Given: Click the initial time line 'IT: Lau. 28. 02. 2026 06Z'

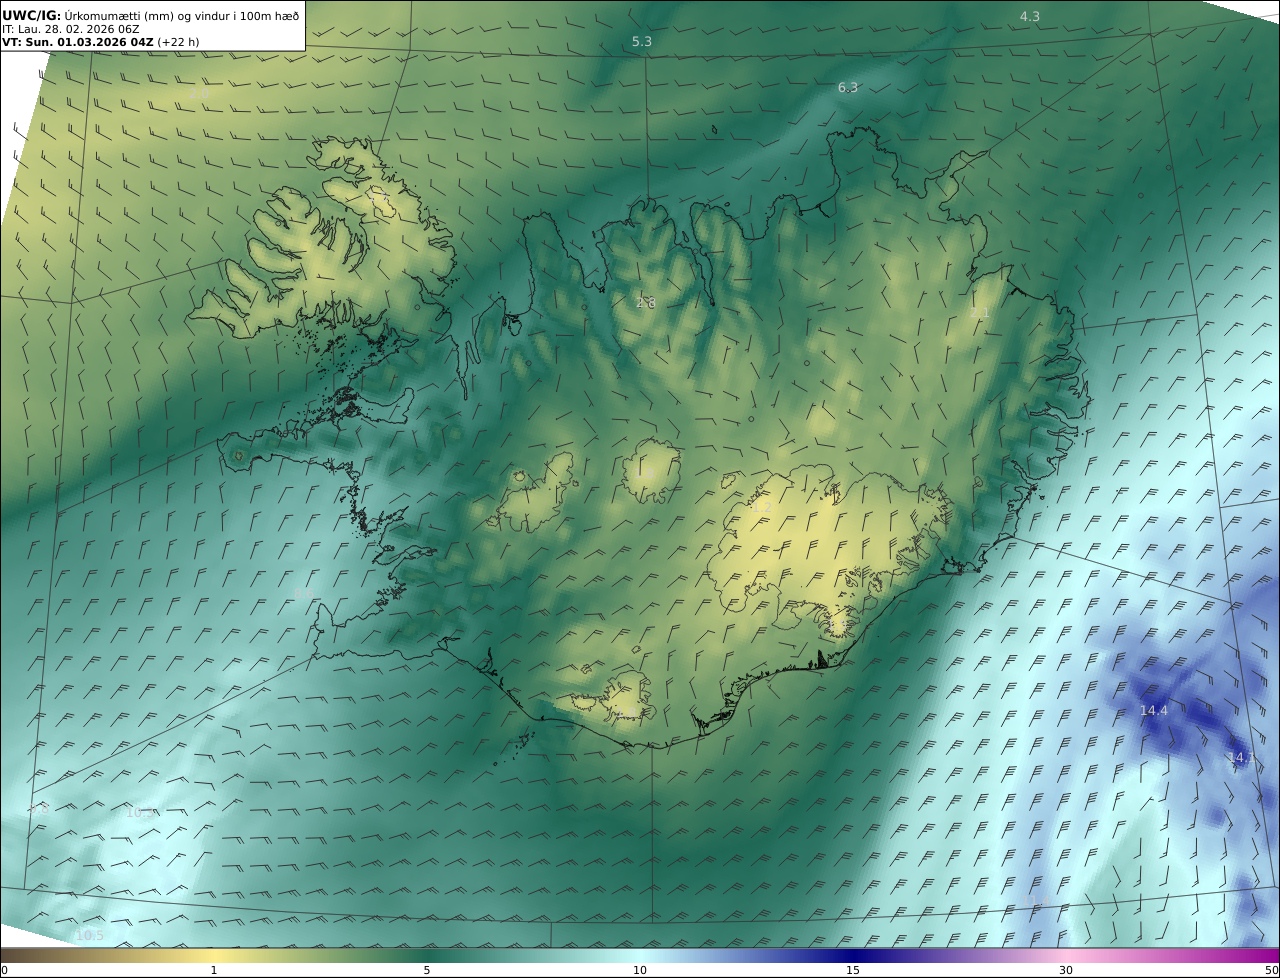Looking at the screenshot, I should click(x=71, y=29).
